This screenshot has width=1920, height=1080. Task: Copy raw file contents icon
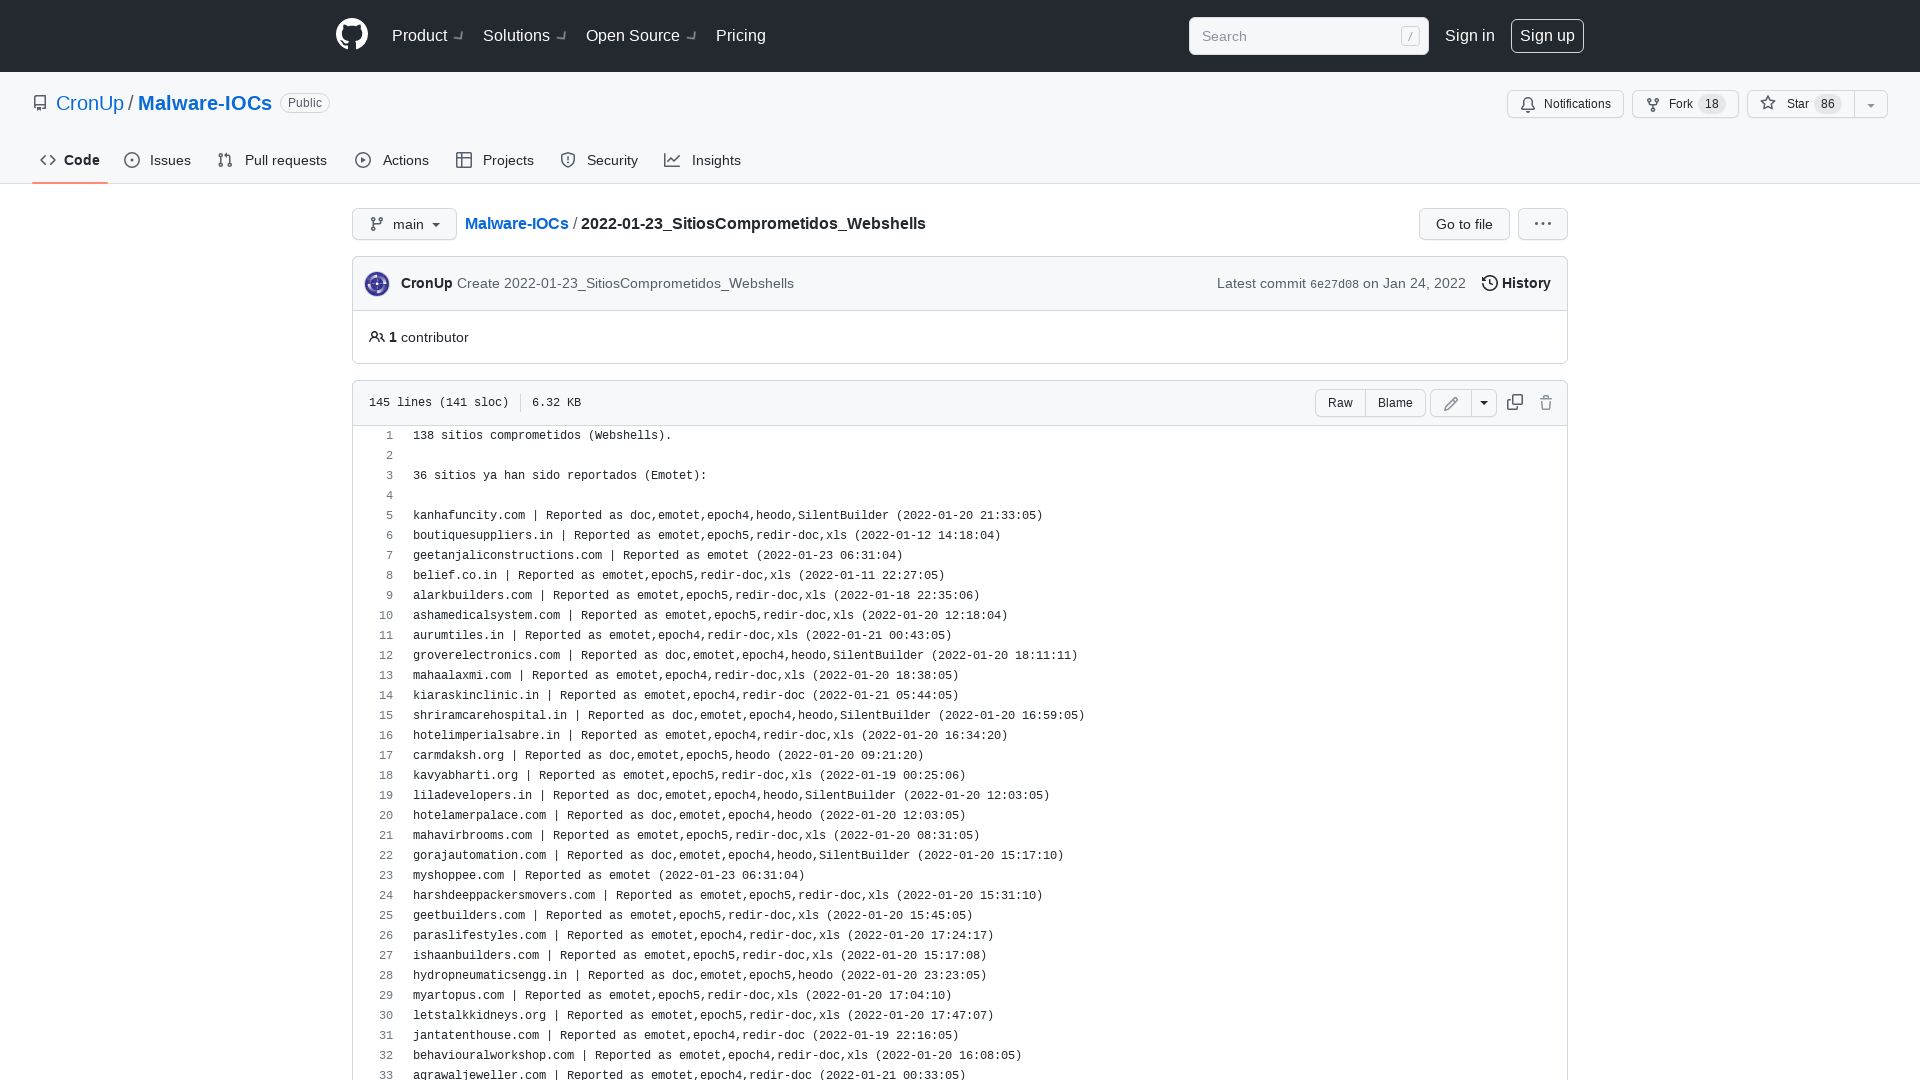[x=1515, y=402]
